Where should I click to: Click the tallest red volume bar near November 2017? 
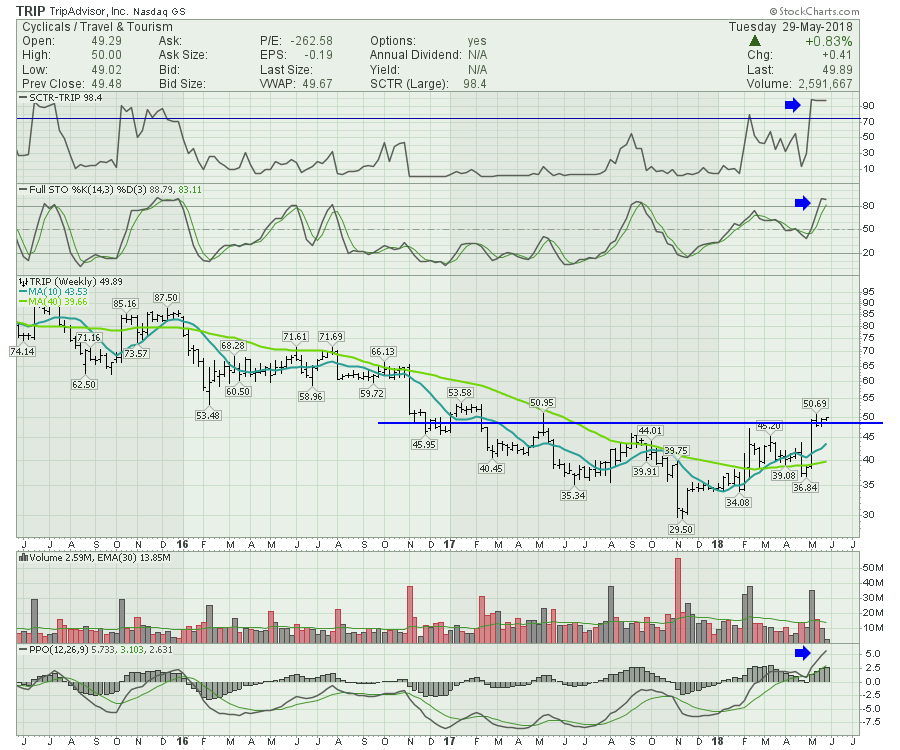pyautogui.click(x=678, y=600)
